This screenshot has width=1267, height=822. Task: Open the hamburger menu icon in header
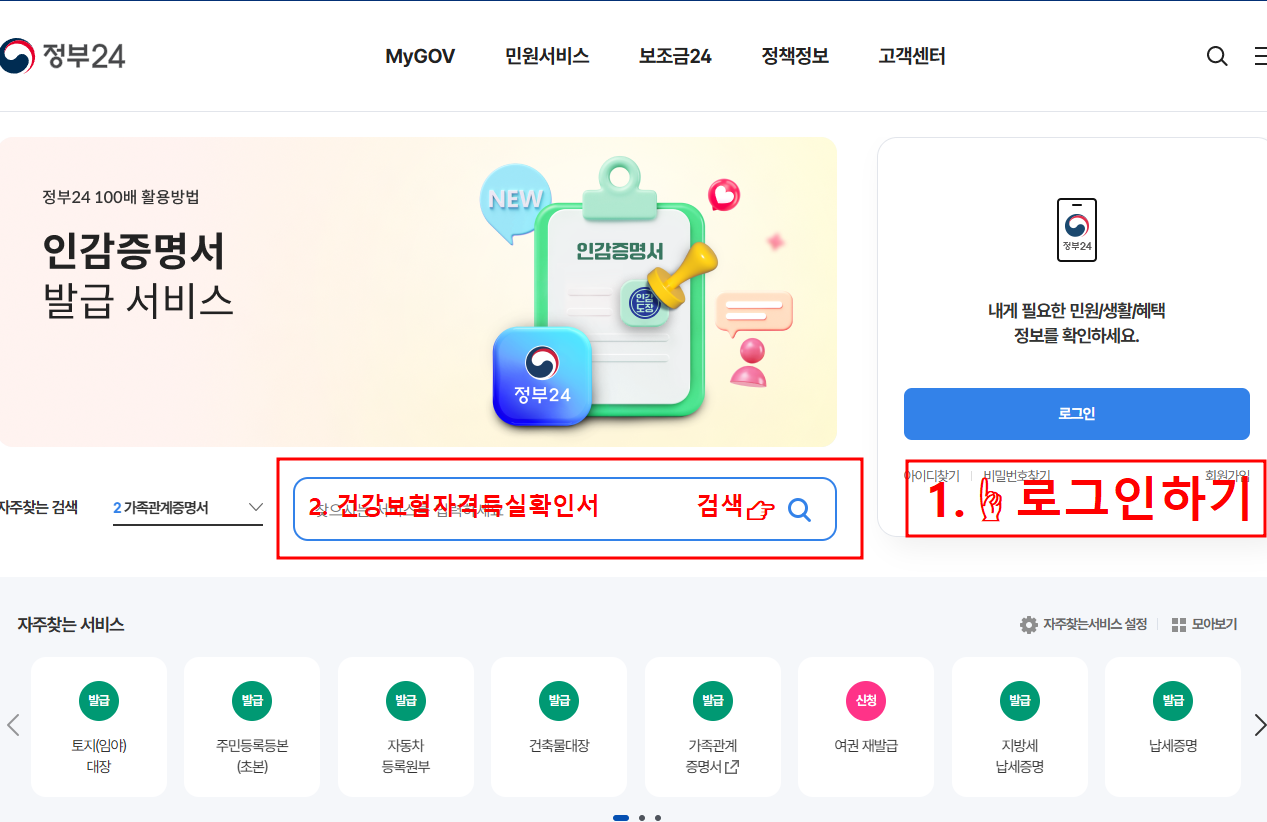[x=1260, y=57]
